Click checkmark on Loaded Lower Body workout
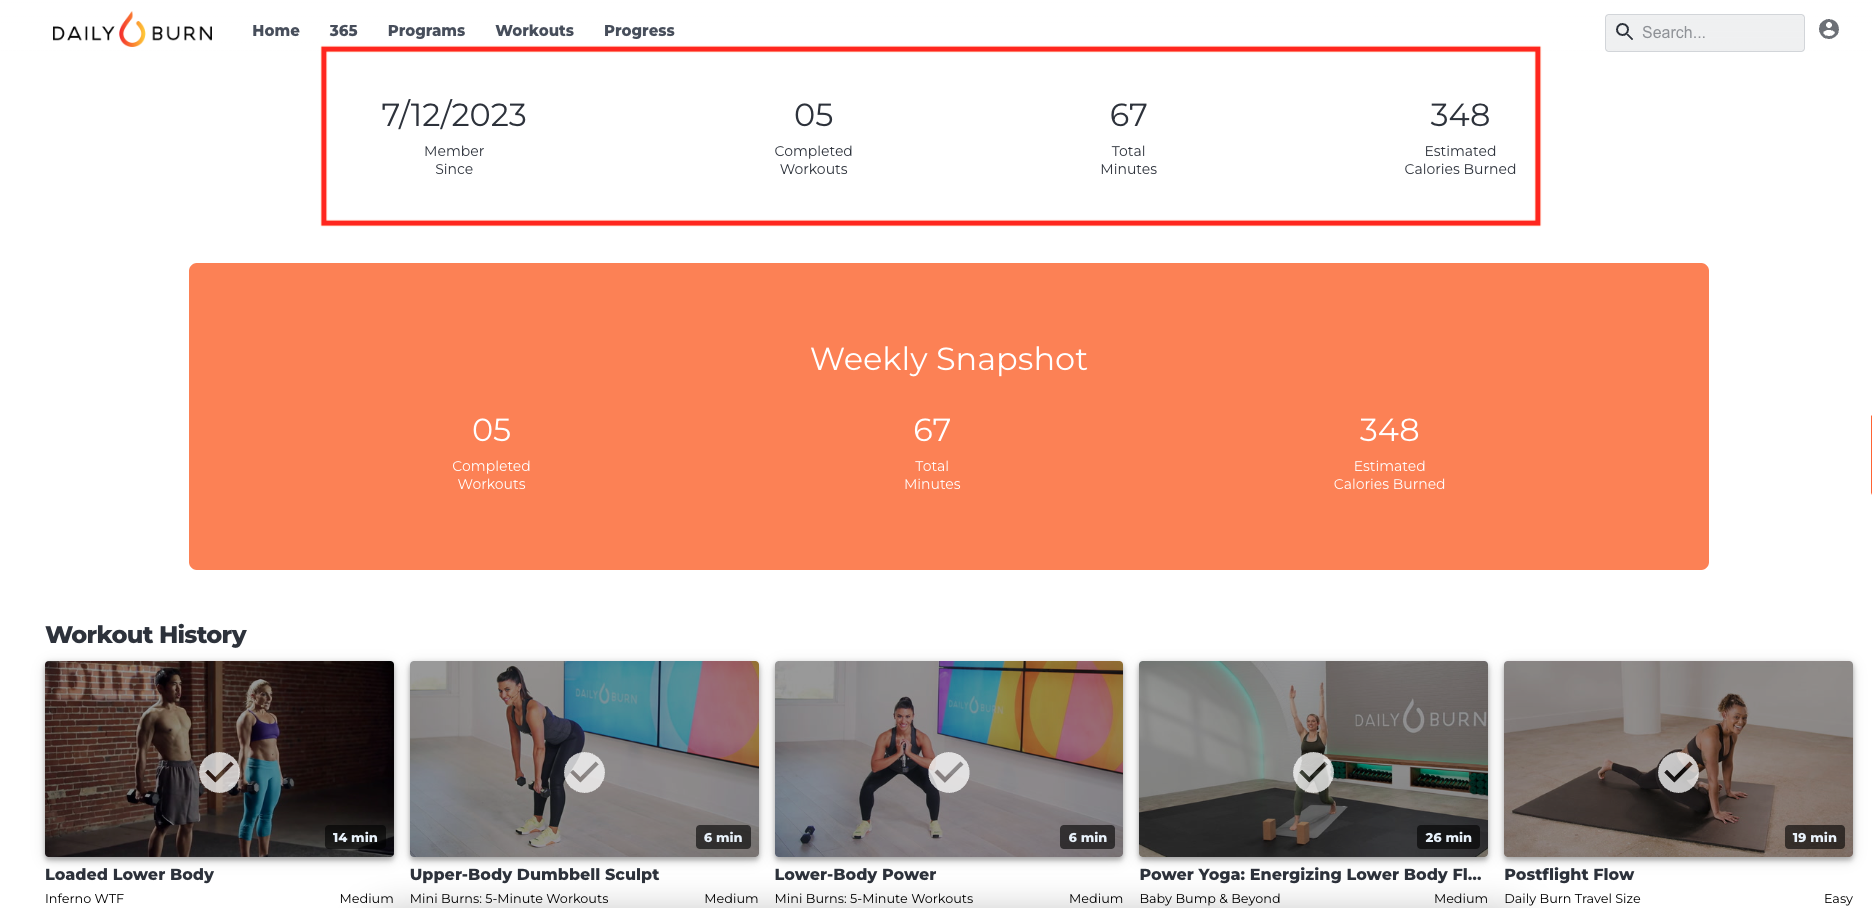The height and width of the screenshot is (908, 1872). click(x=219, y=772)
